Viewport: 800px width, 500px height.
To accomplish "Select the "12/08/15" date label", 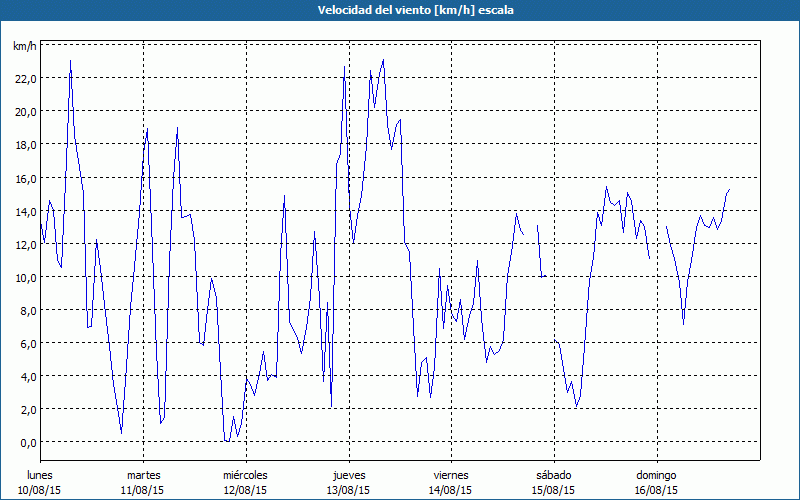I will tap(245, 490).
